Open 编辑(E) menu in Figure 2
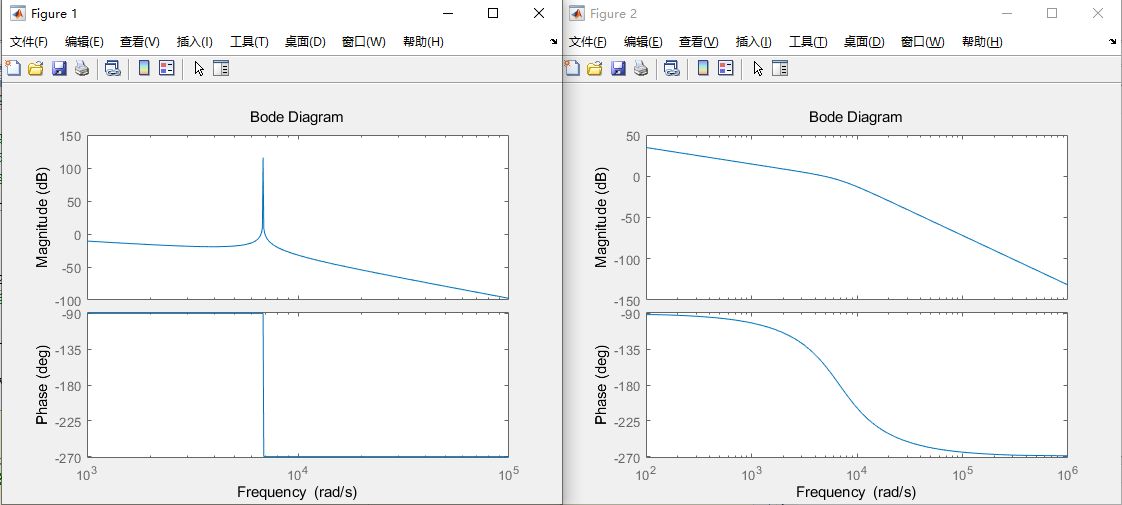Screen dimensions: 1122x505 click(x=643, y=41)
